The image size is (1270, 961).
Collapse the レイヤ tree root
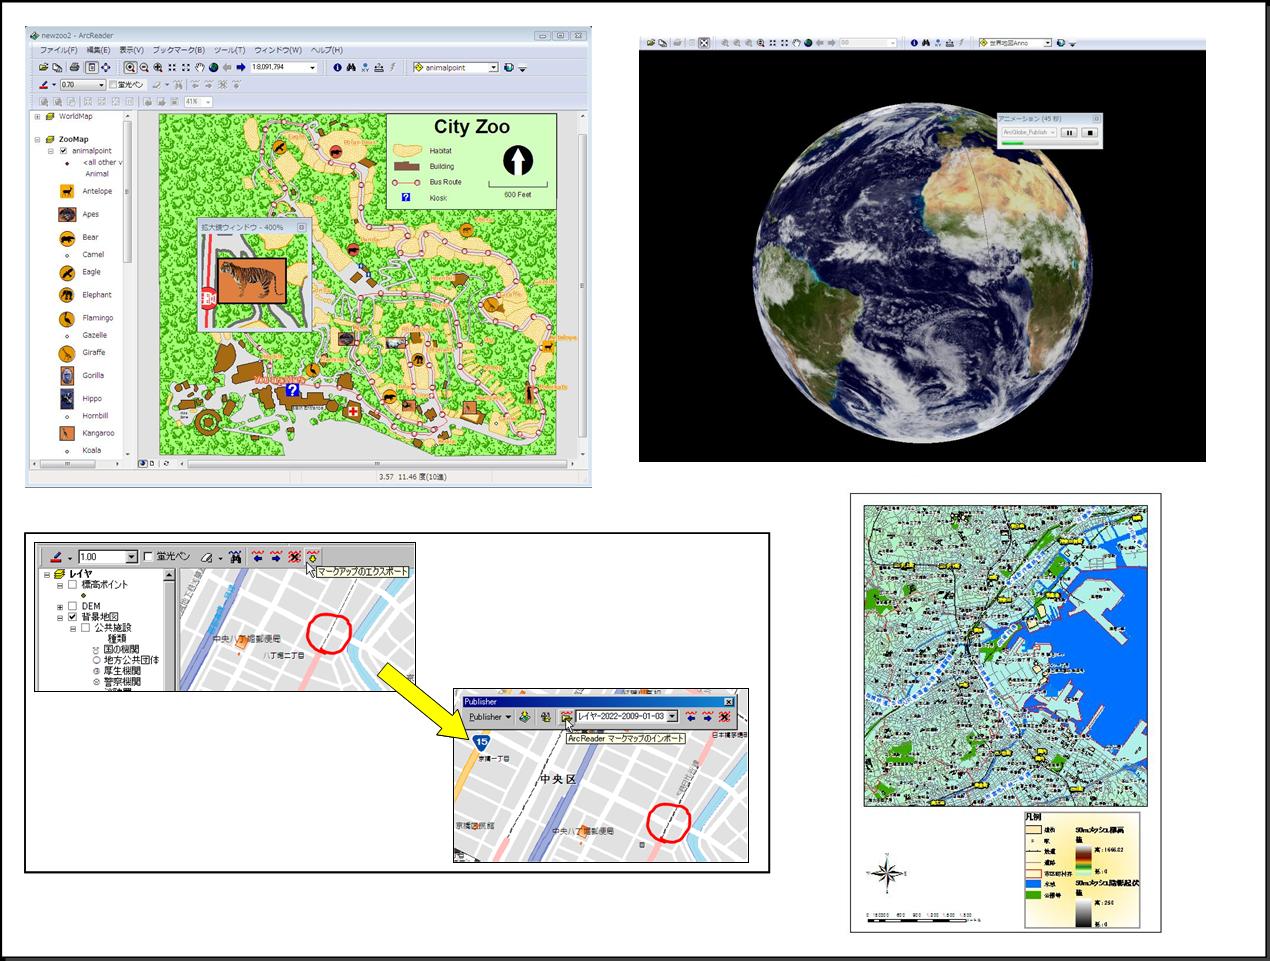(47, 574)
